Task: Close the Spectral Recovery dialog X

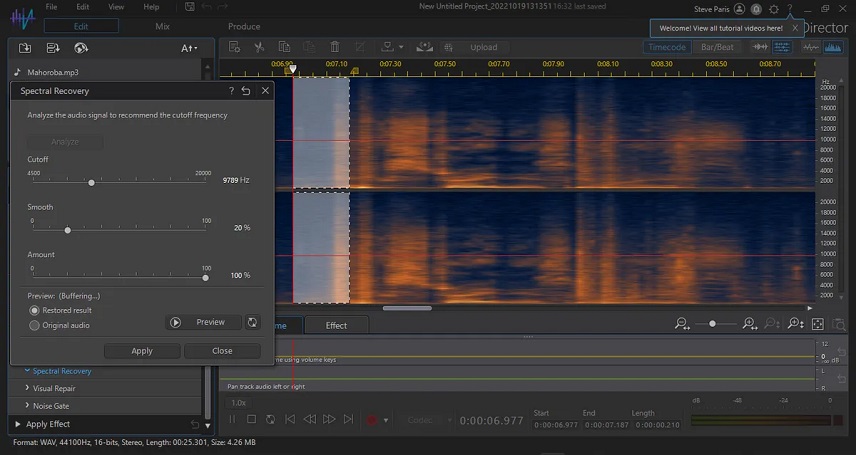Action: pos(265,91)
